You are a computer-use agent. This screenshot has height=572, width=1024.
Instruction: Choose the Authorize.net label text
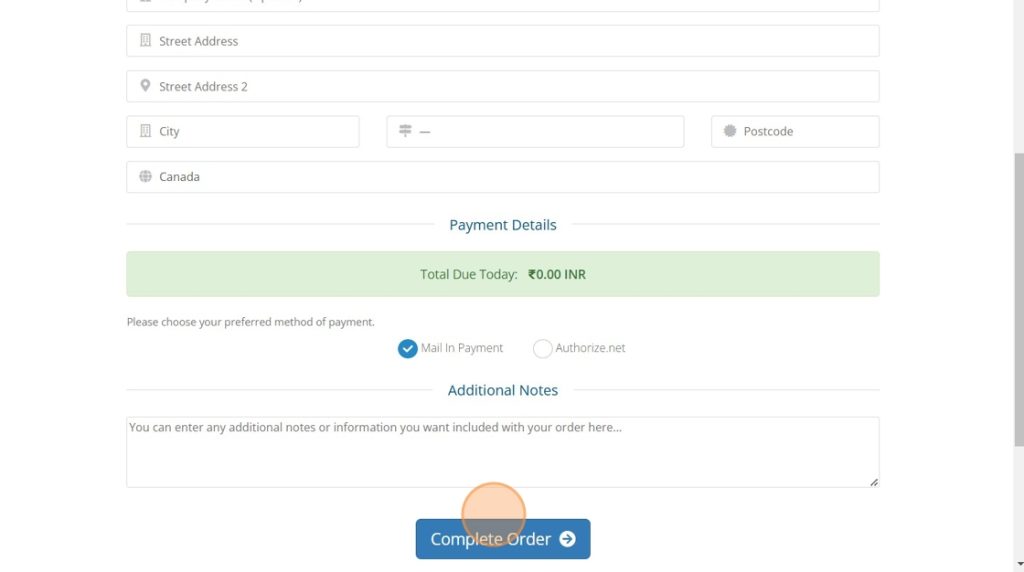(x=590, y=348)
